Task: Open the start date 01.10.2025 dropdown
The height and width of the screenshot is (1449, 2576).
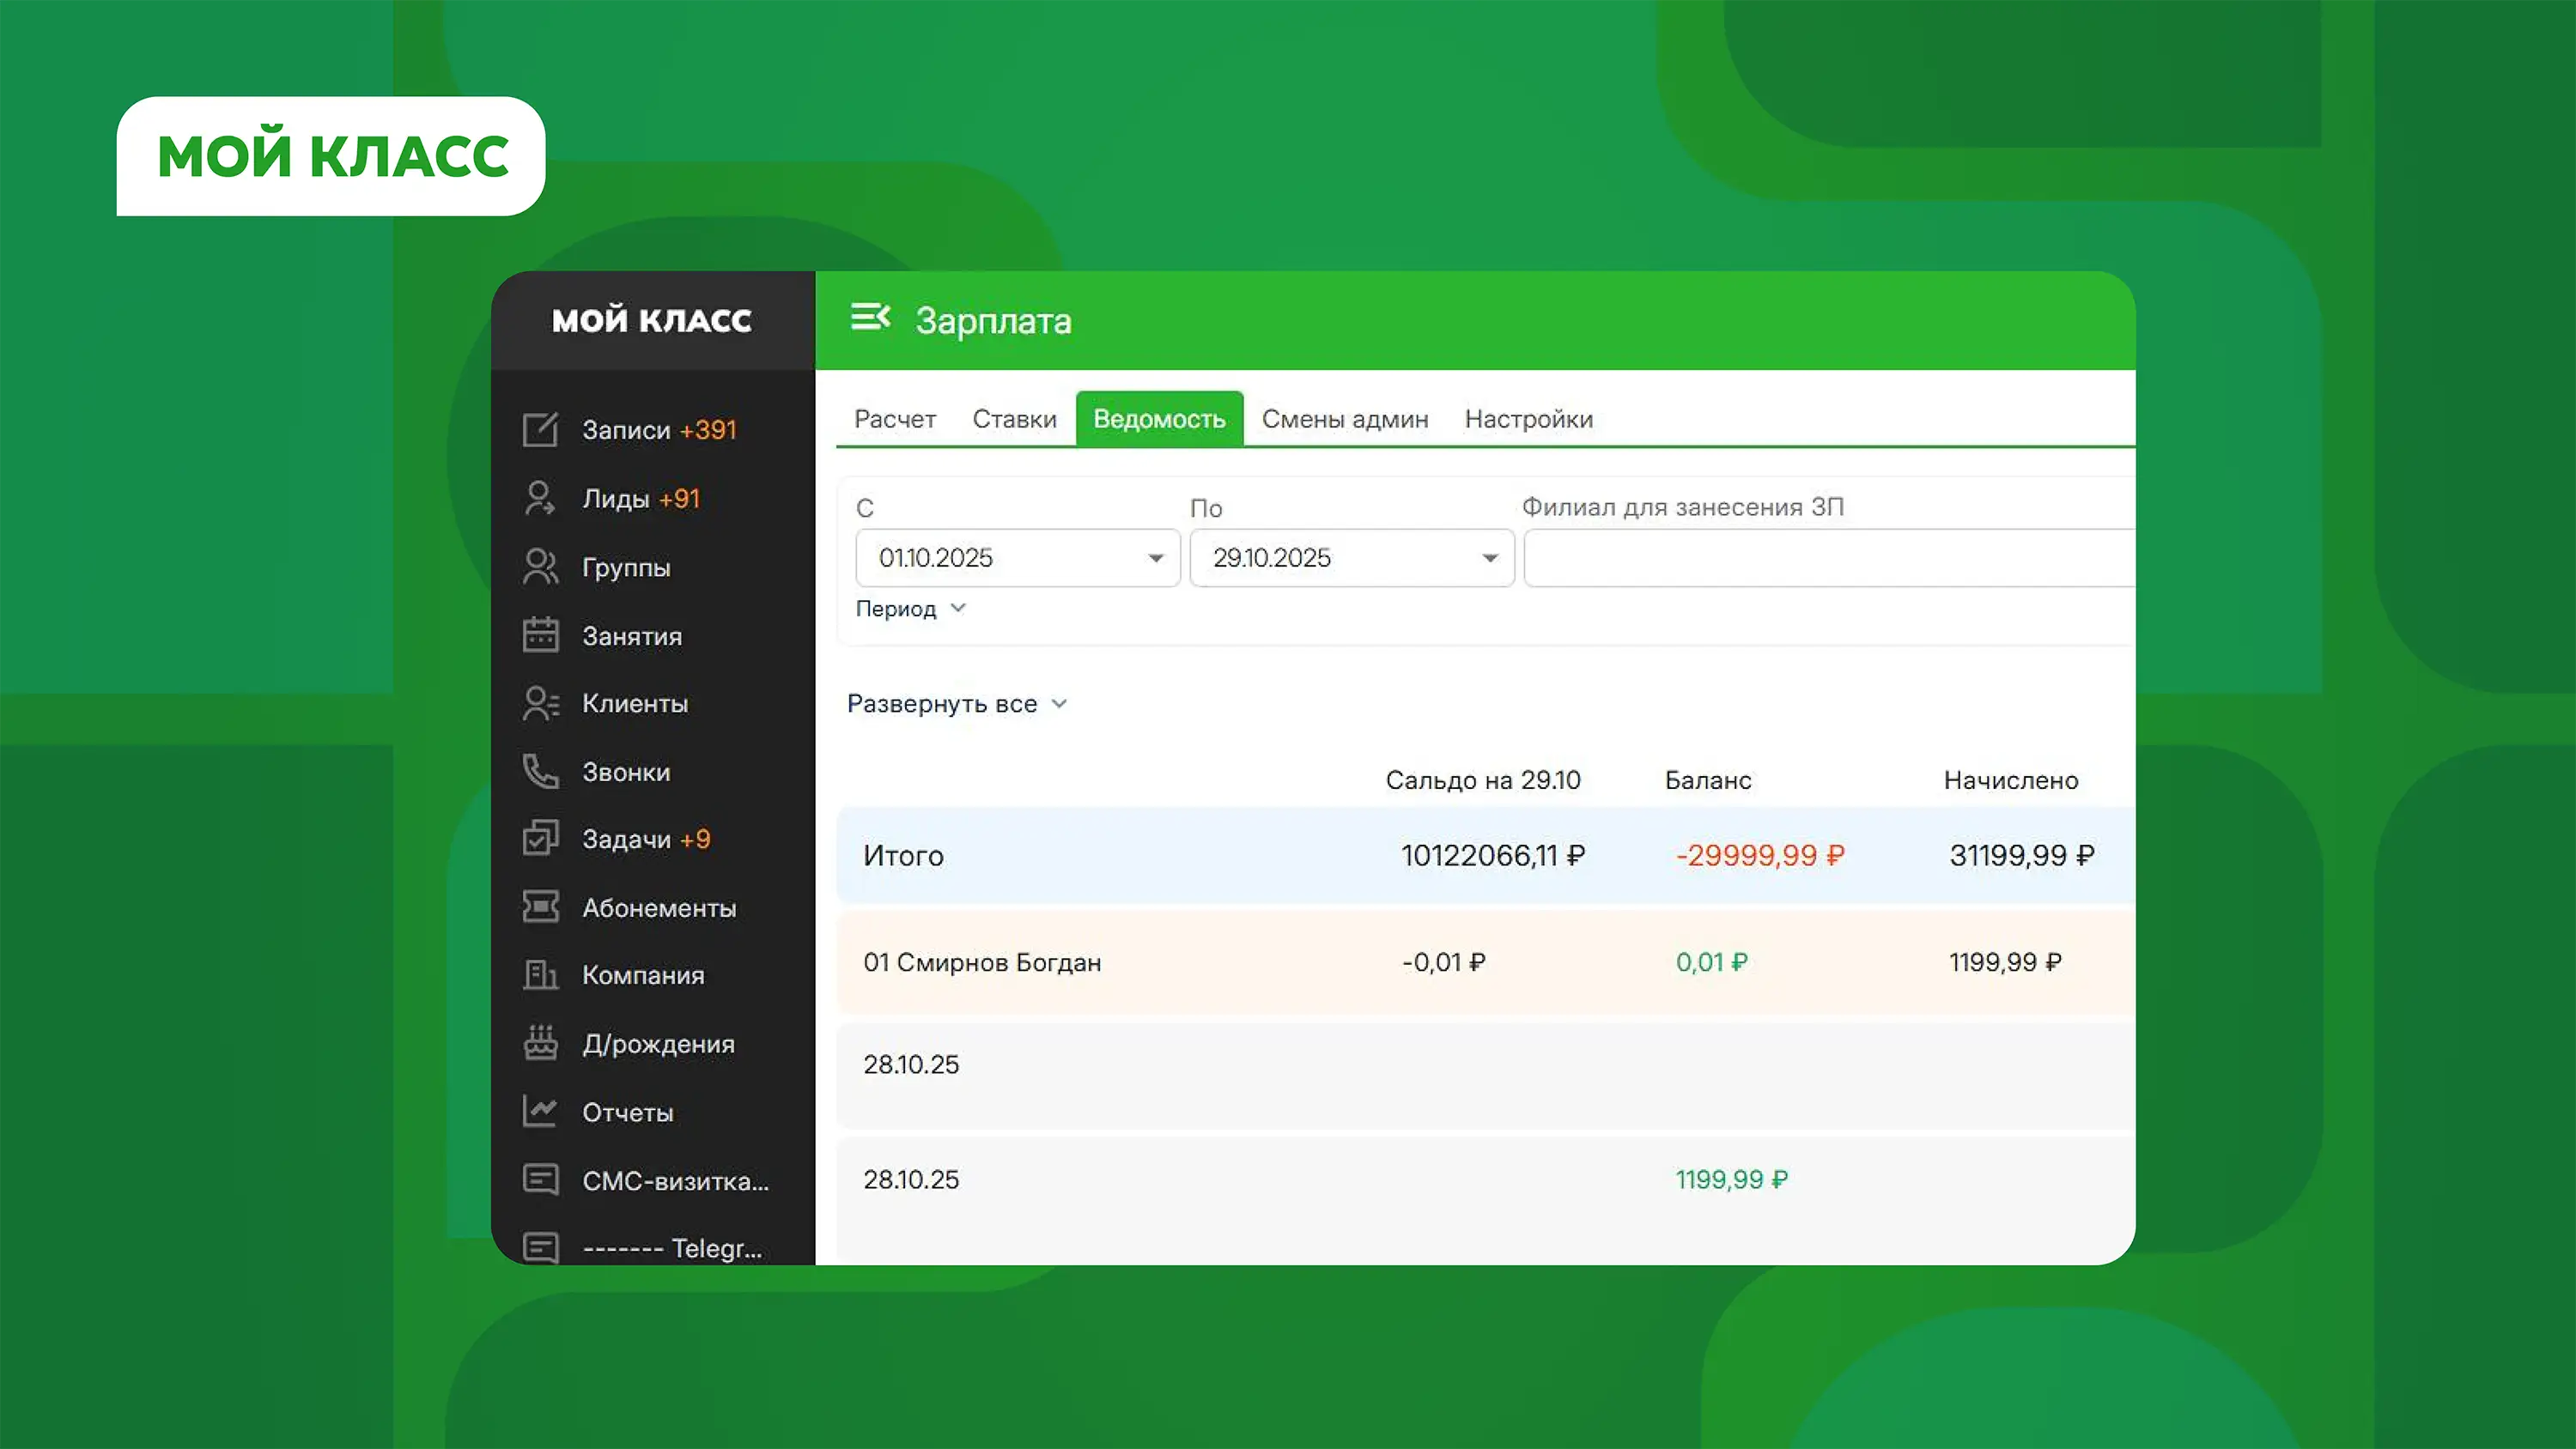Action: [x=1155, y=558]
